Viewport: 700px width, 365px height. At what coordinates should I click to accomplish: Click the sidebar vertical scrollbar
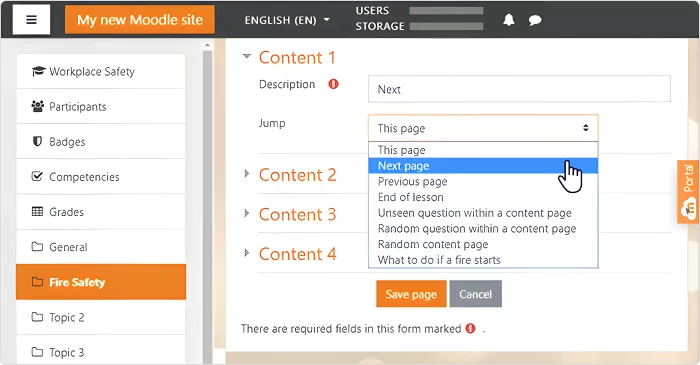pyautogui.click(x=208, y=205)
